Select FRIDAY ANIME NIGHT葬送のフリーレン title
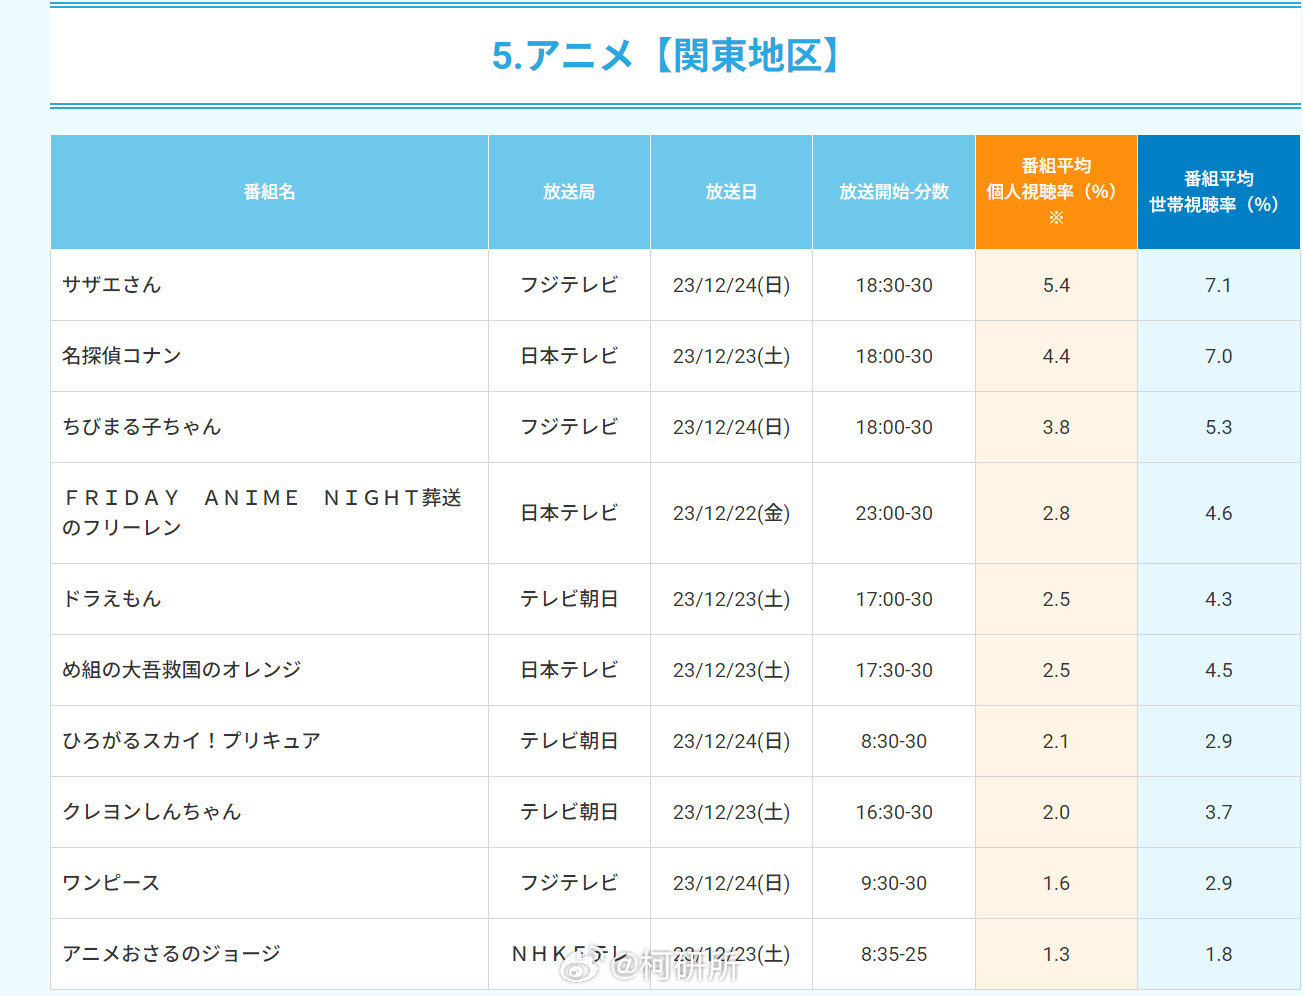The height and width of the screenshot is (996, 1303). coord(262,512)
